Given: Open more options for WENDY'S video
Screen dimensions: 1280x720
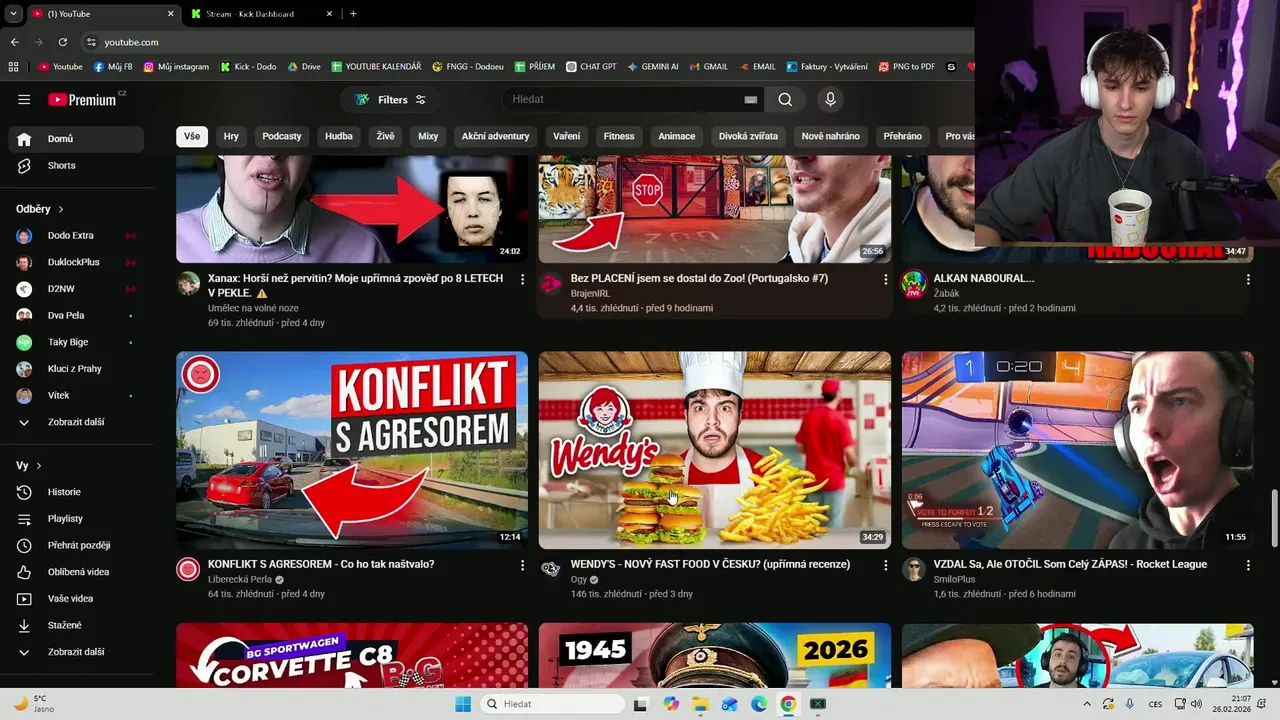Looking at the screenshot, I should pos(885,565).
